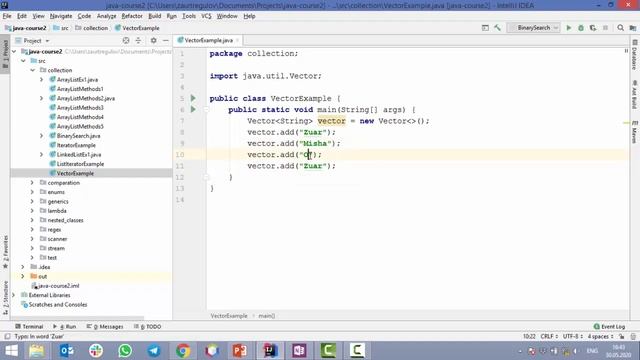Toggle the Project tool window stripe button
This screenshot has width=640, height=360.
[5, 54]
